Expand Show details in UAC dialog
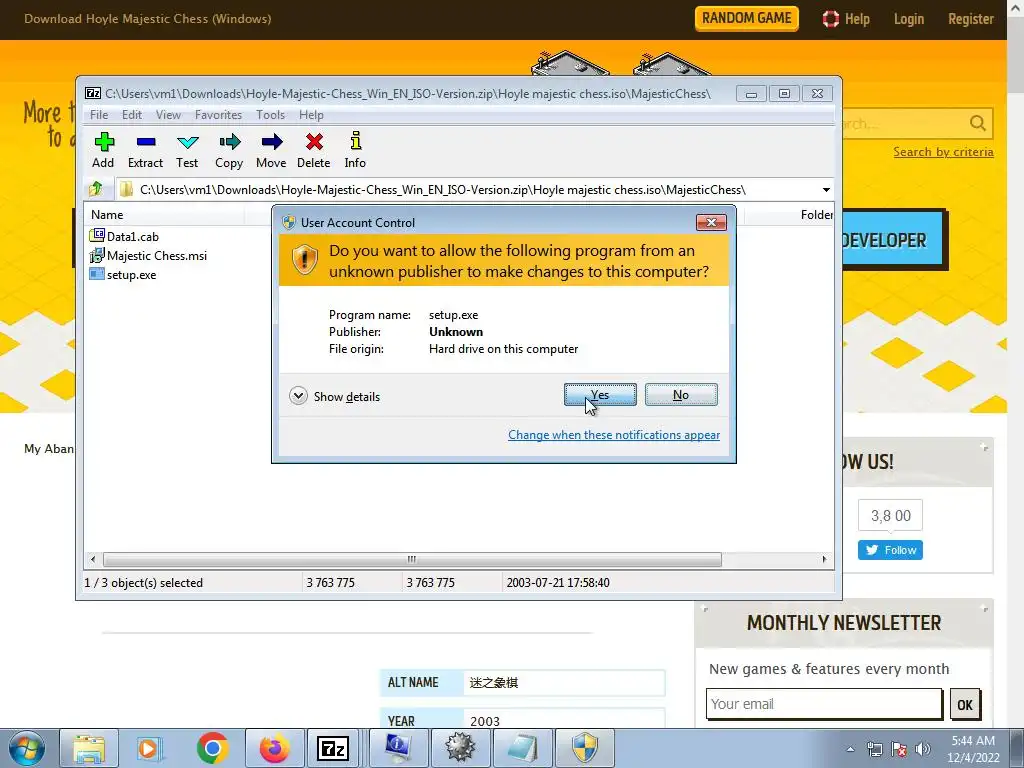1024x768 pixels. 334,396
